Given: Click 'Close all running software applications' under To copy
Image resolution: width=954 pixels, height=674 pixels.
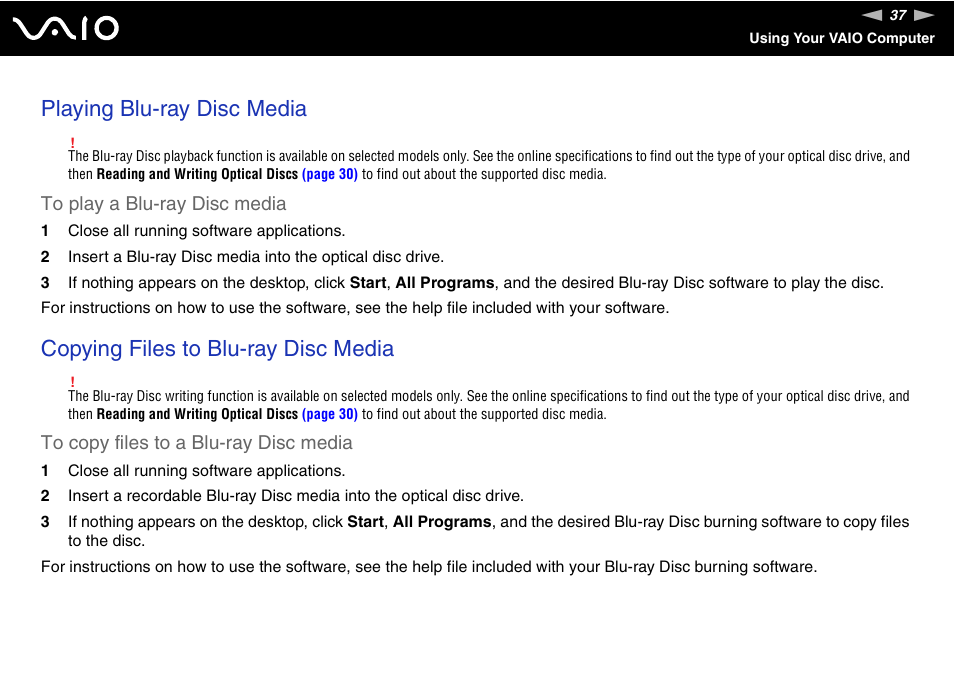Looking at the screenshot, I should click(x=206, y=471).
